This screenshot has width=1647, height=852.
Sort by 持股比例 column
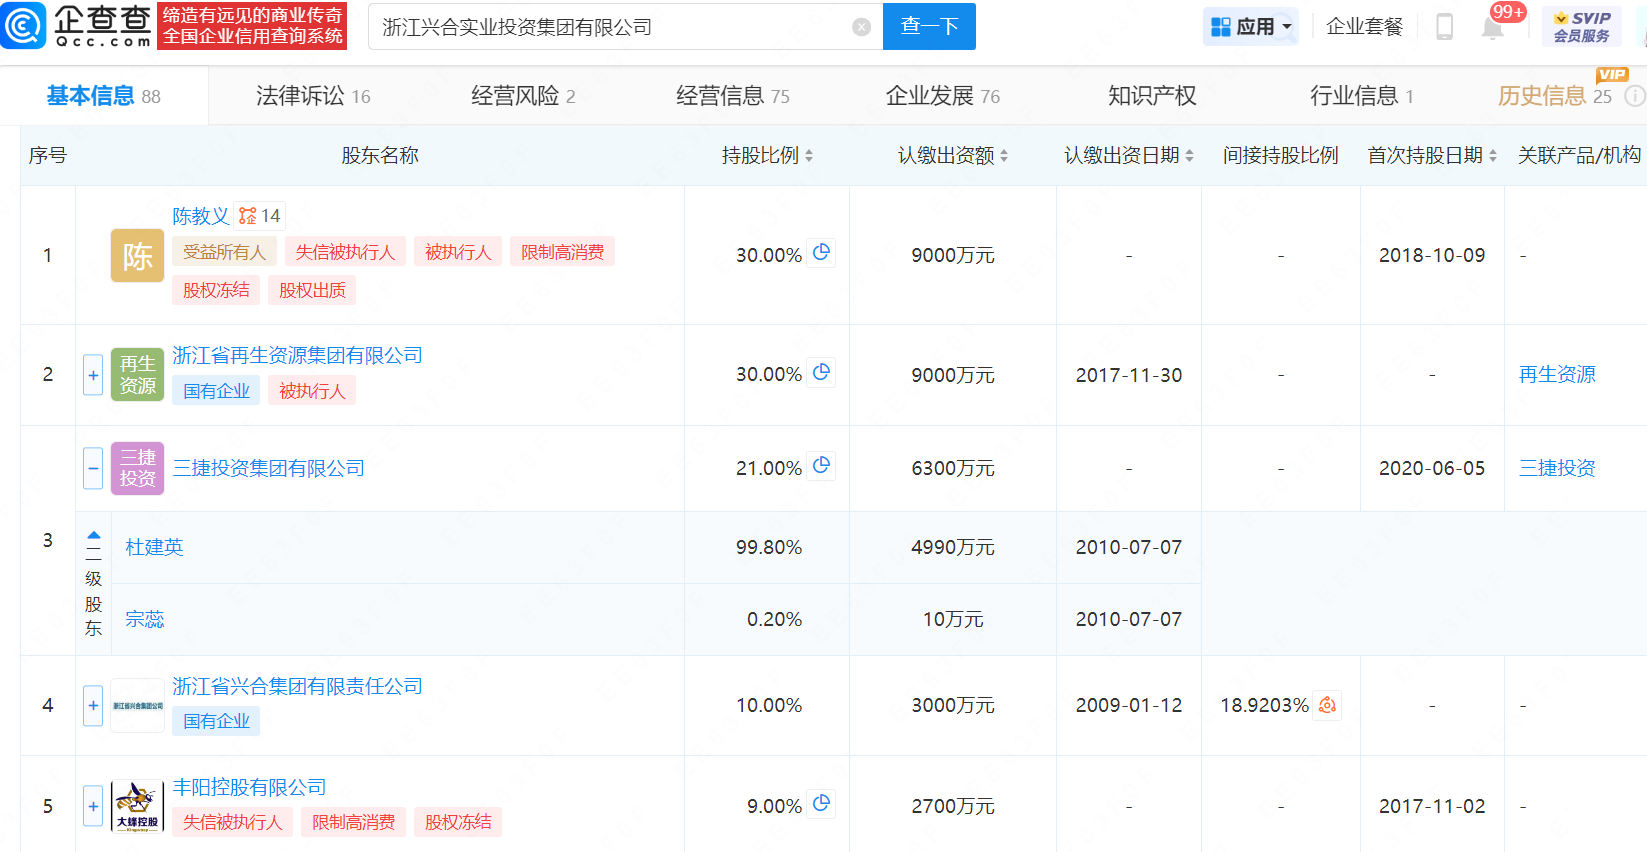tap(767, 155)
